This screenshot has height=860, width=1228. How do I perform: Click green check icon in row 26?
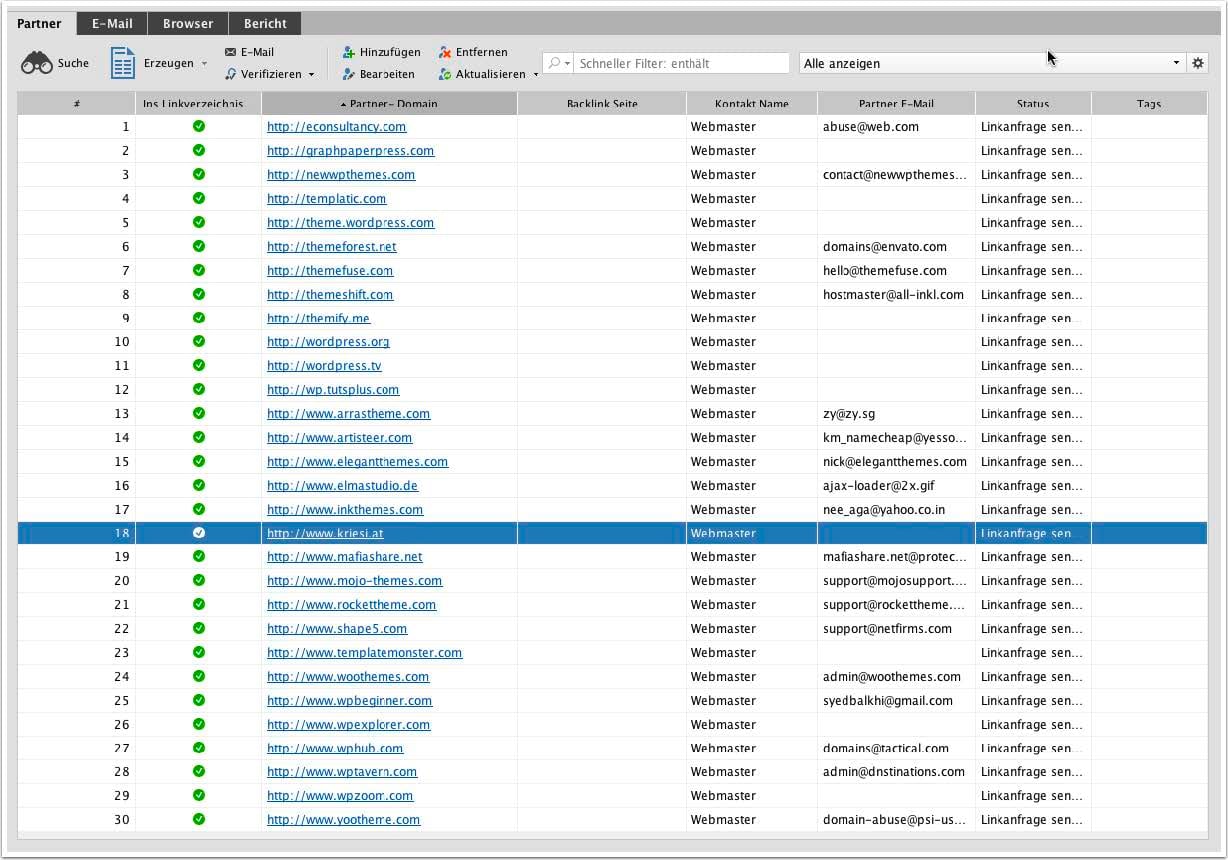tap(199, 724)
